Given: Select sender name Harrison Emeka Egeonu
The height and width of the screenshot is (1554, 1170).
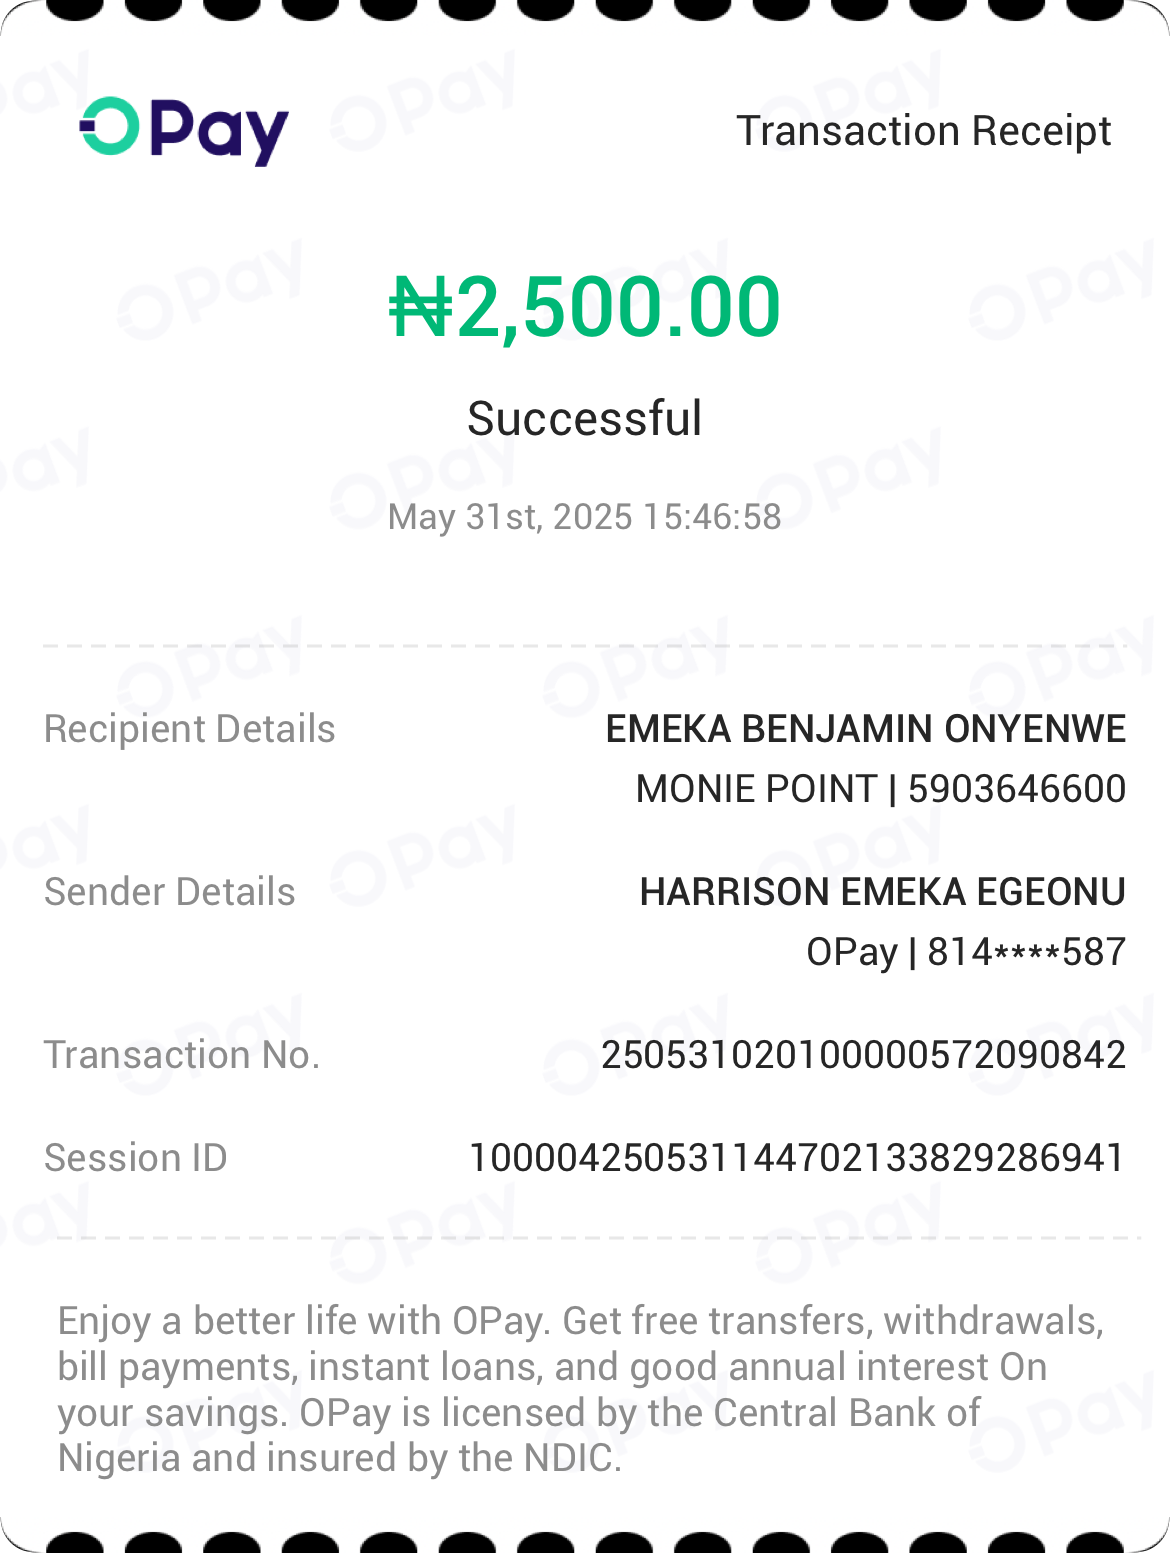Looking at the screenshot, I should pos(882,892).
